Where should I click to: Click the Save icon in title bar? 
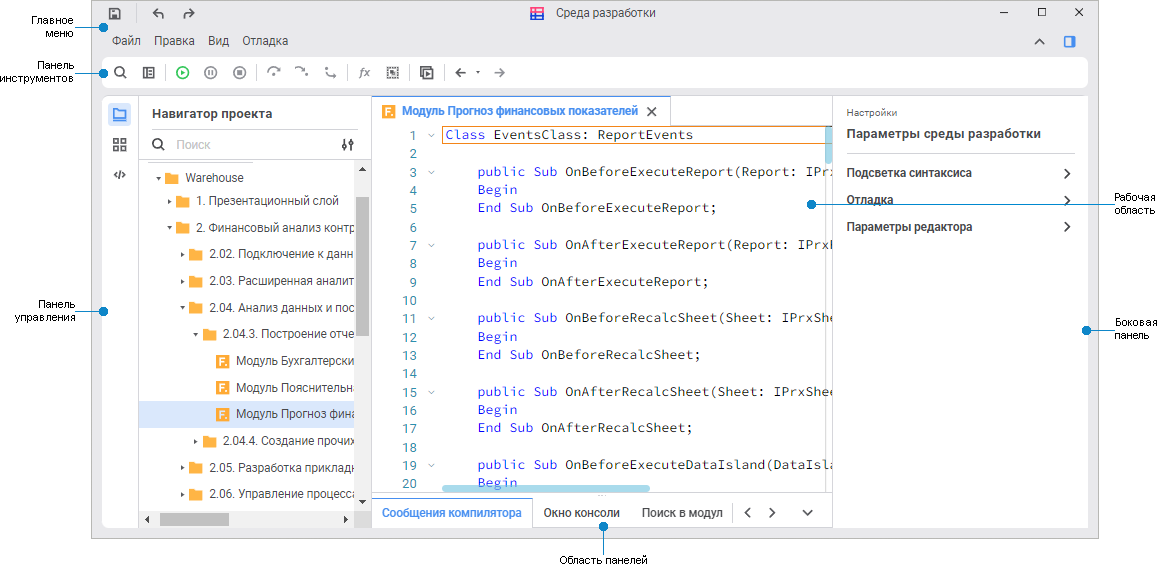coord(115,14)
